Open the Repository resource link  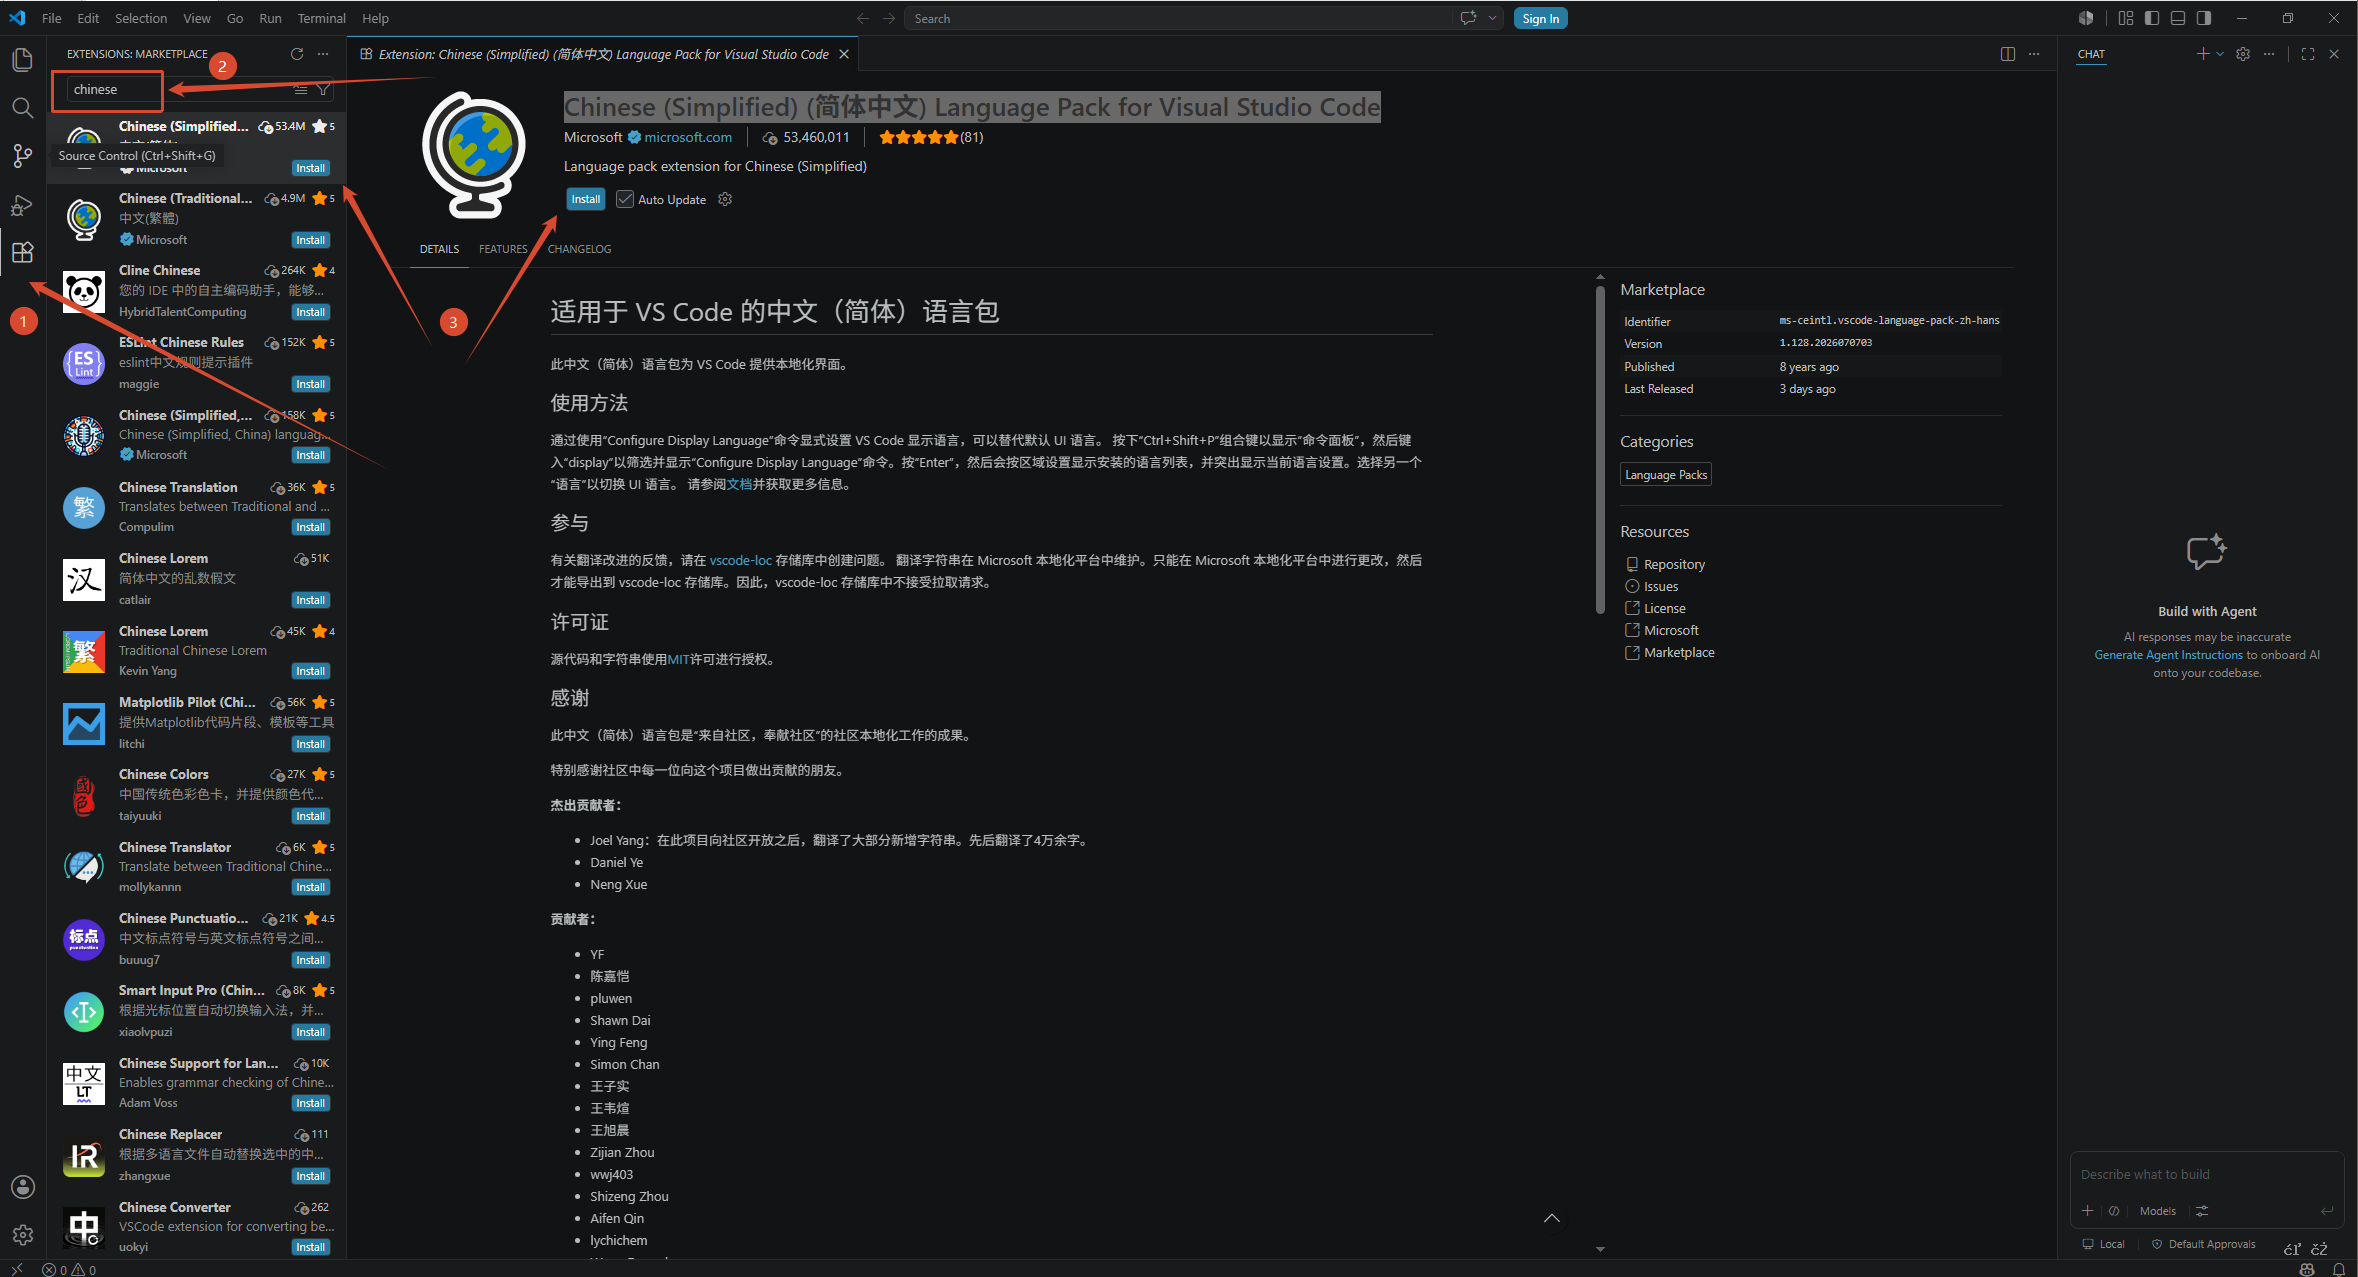tap(1674, 564)
